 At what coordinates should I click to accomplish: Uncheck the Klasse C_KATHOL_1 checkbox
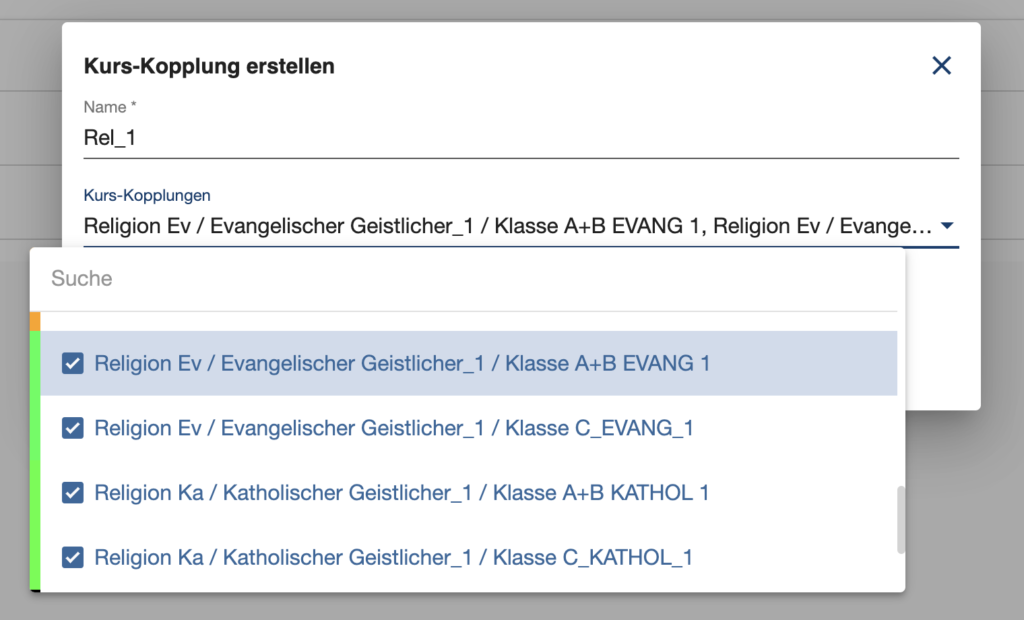click(x=72, y=557)
